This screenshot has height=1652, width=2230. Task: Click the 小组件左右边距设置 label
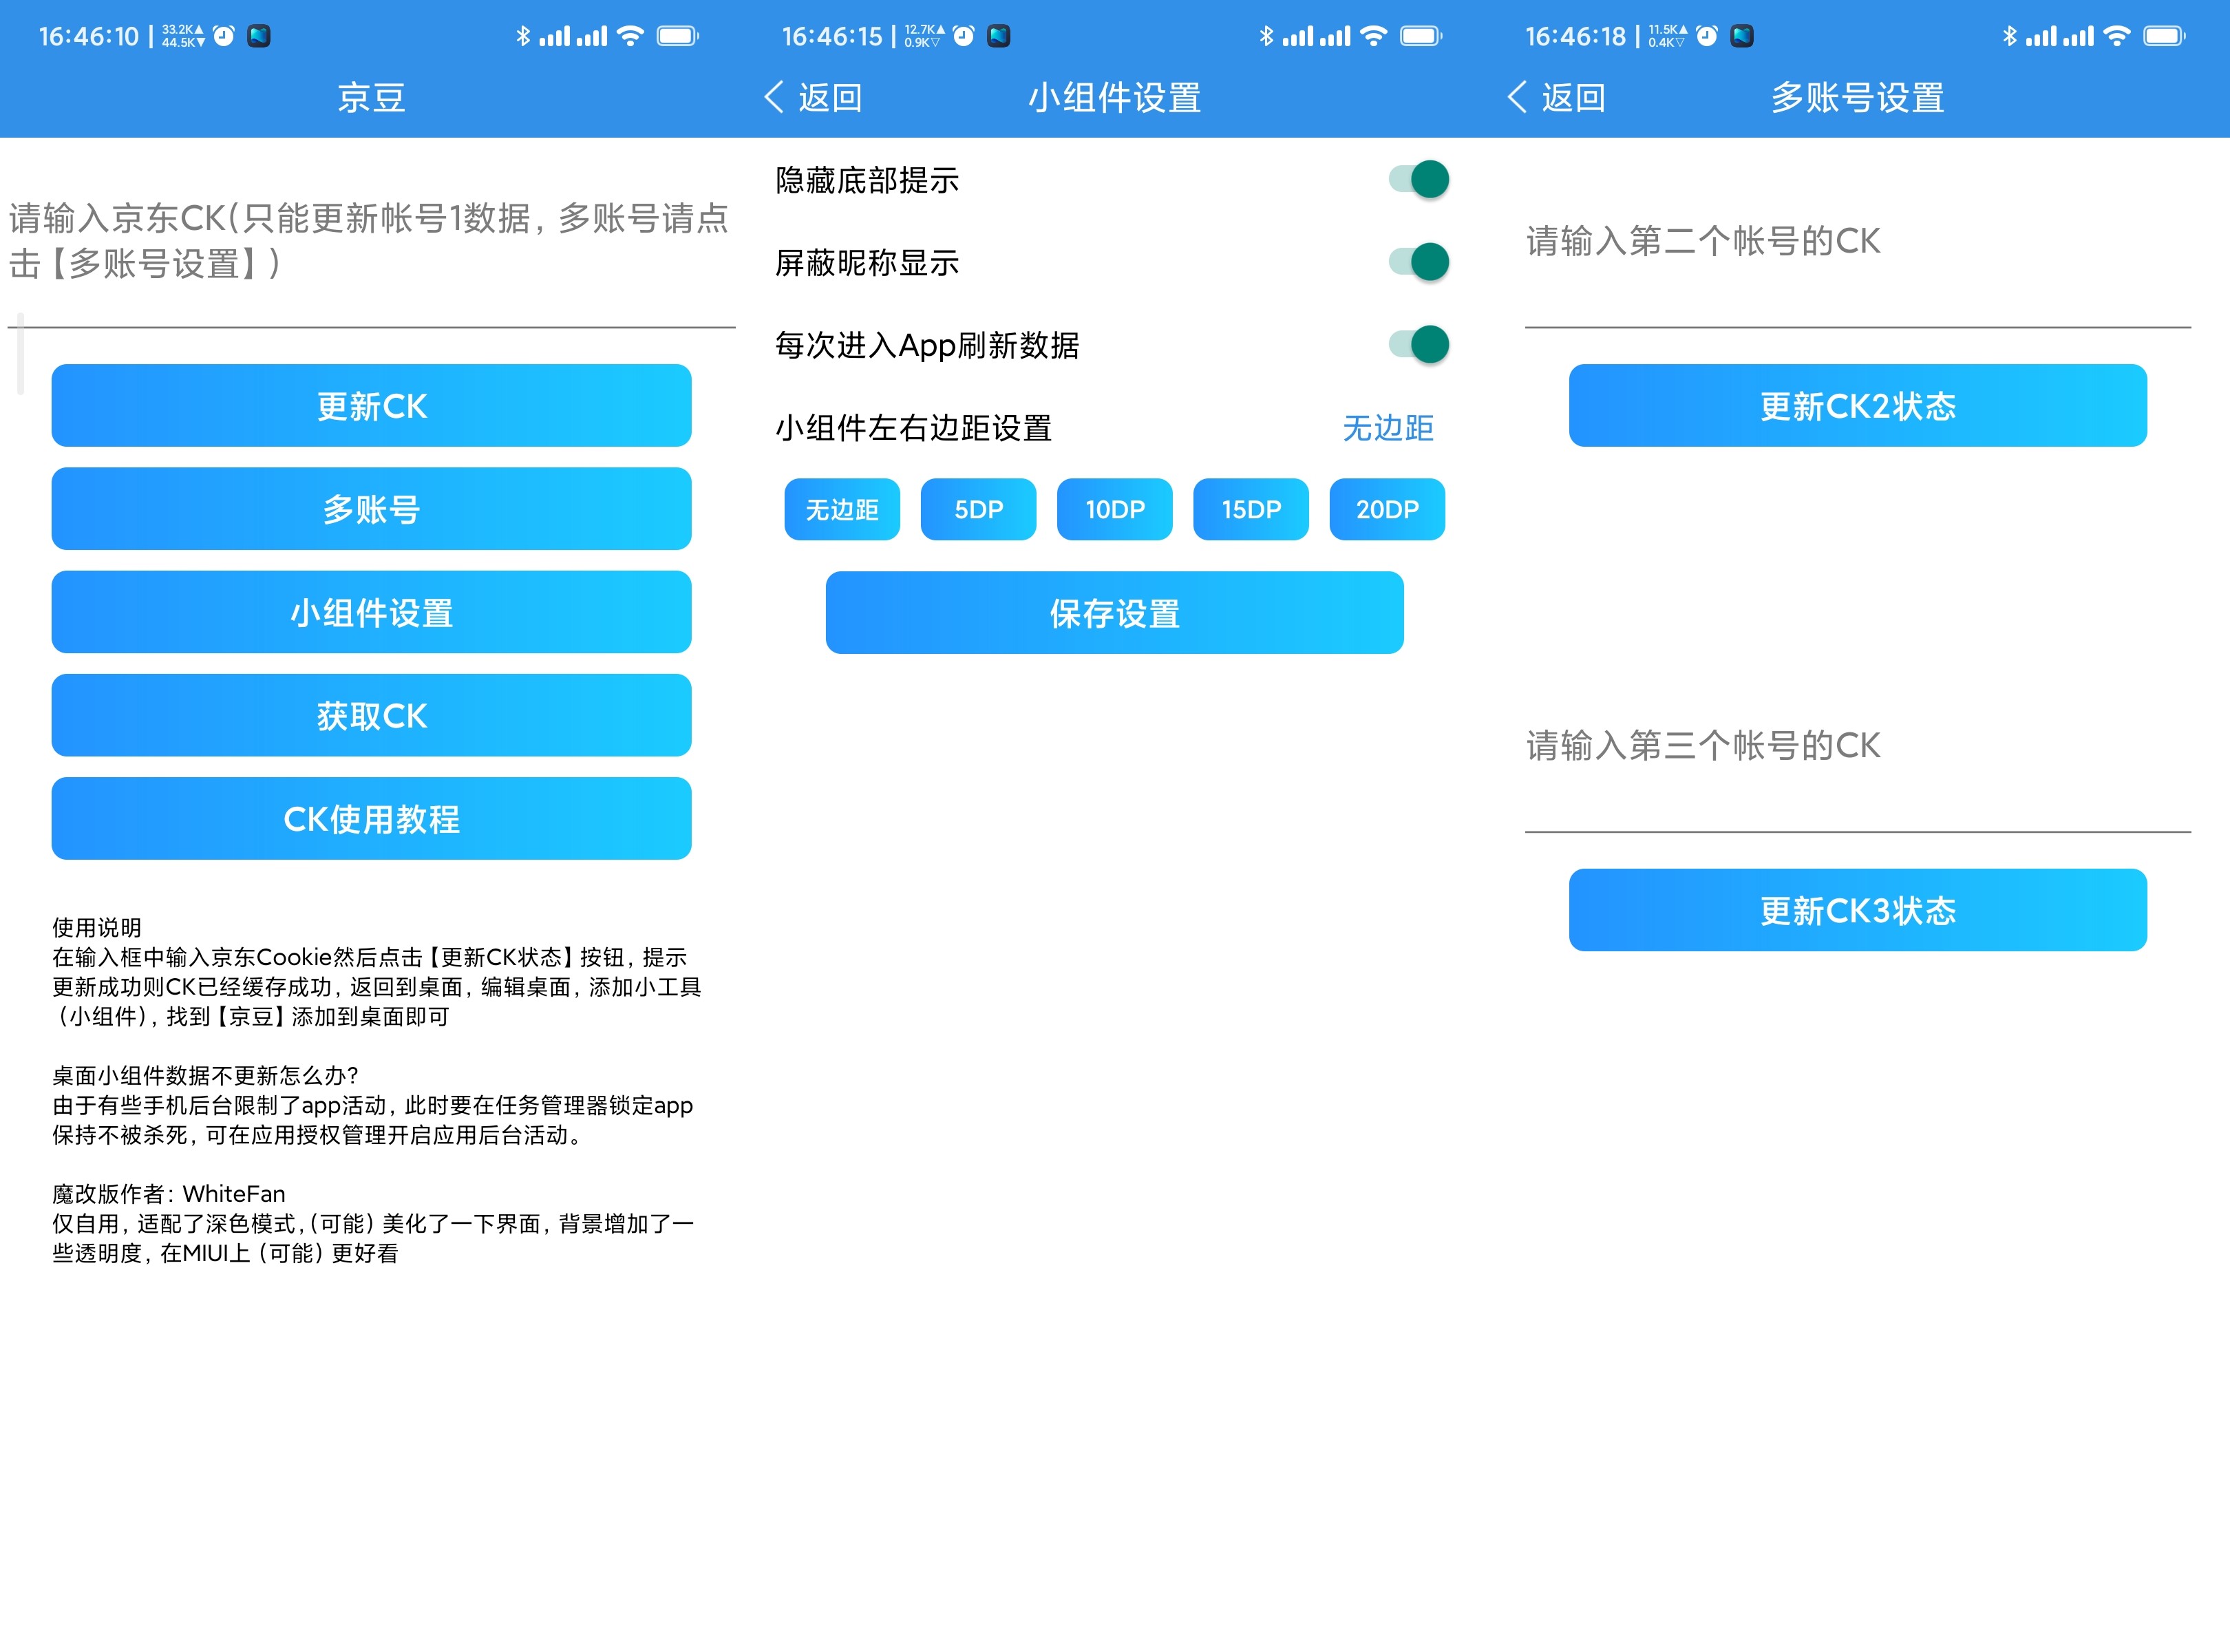pos(913,428)
